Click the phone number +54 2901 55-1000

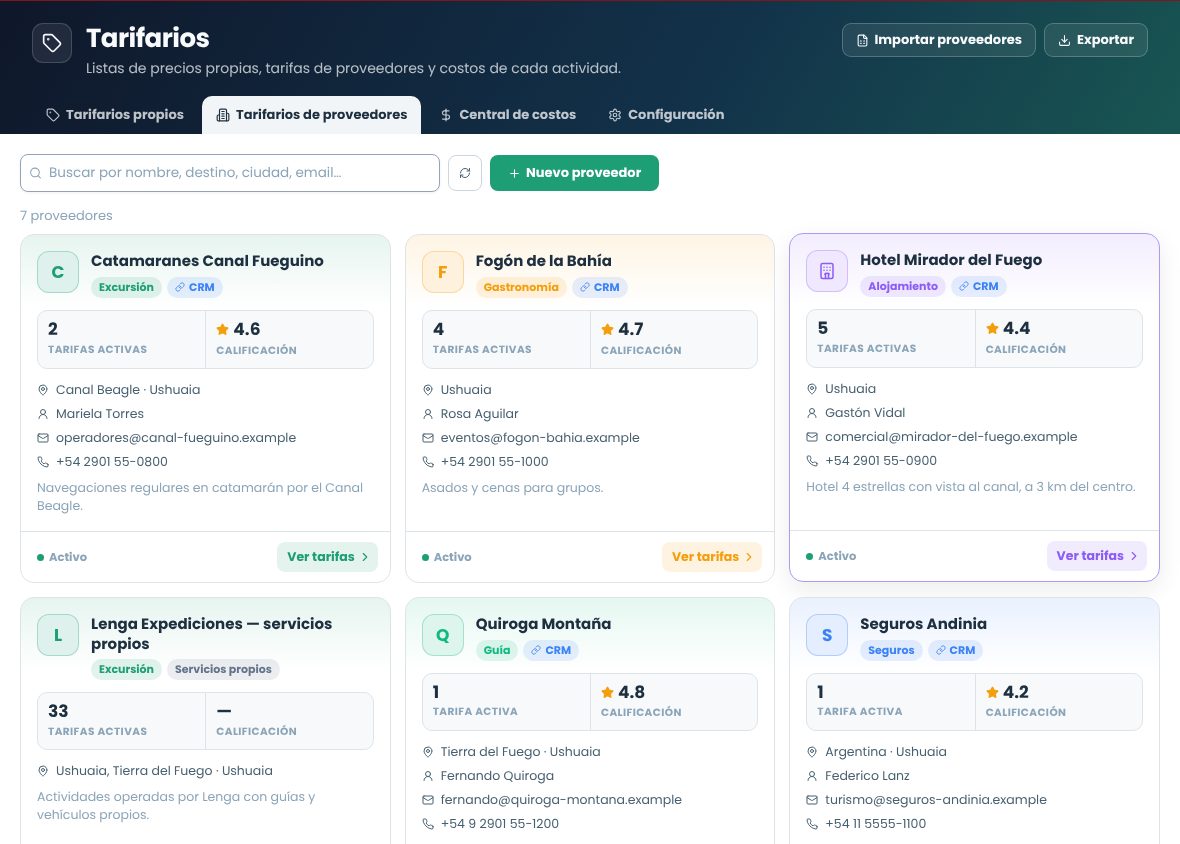(x=494, y=462)
